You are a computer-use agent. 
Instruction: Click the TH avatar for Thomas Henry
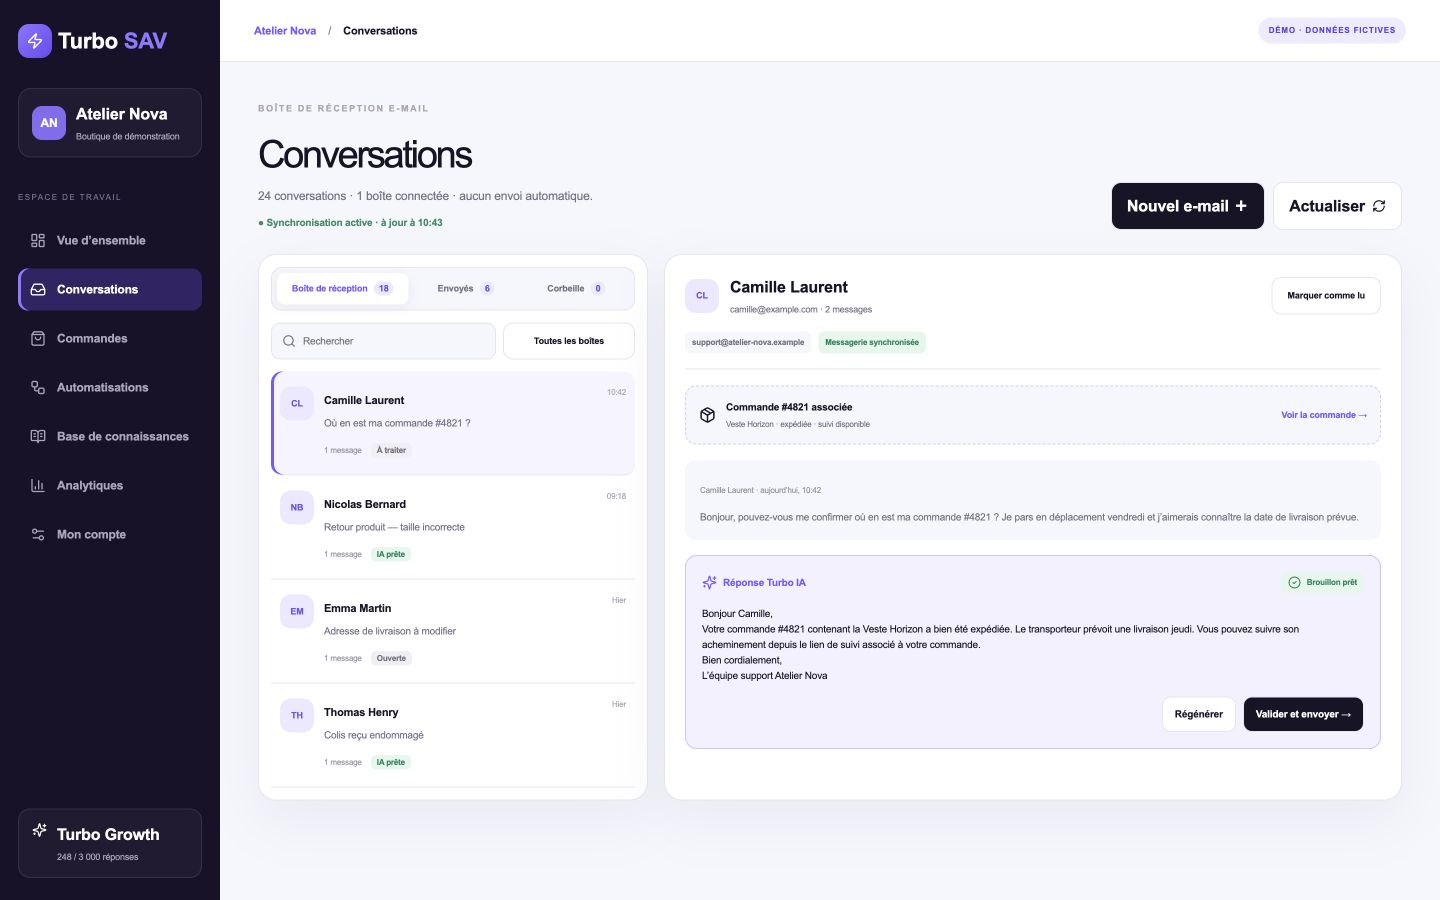pos(297,715)
